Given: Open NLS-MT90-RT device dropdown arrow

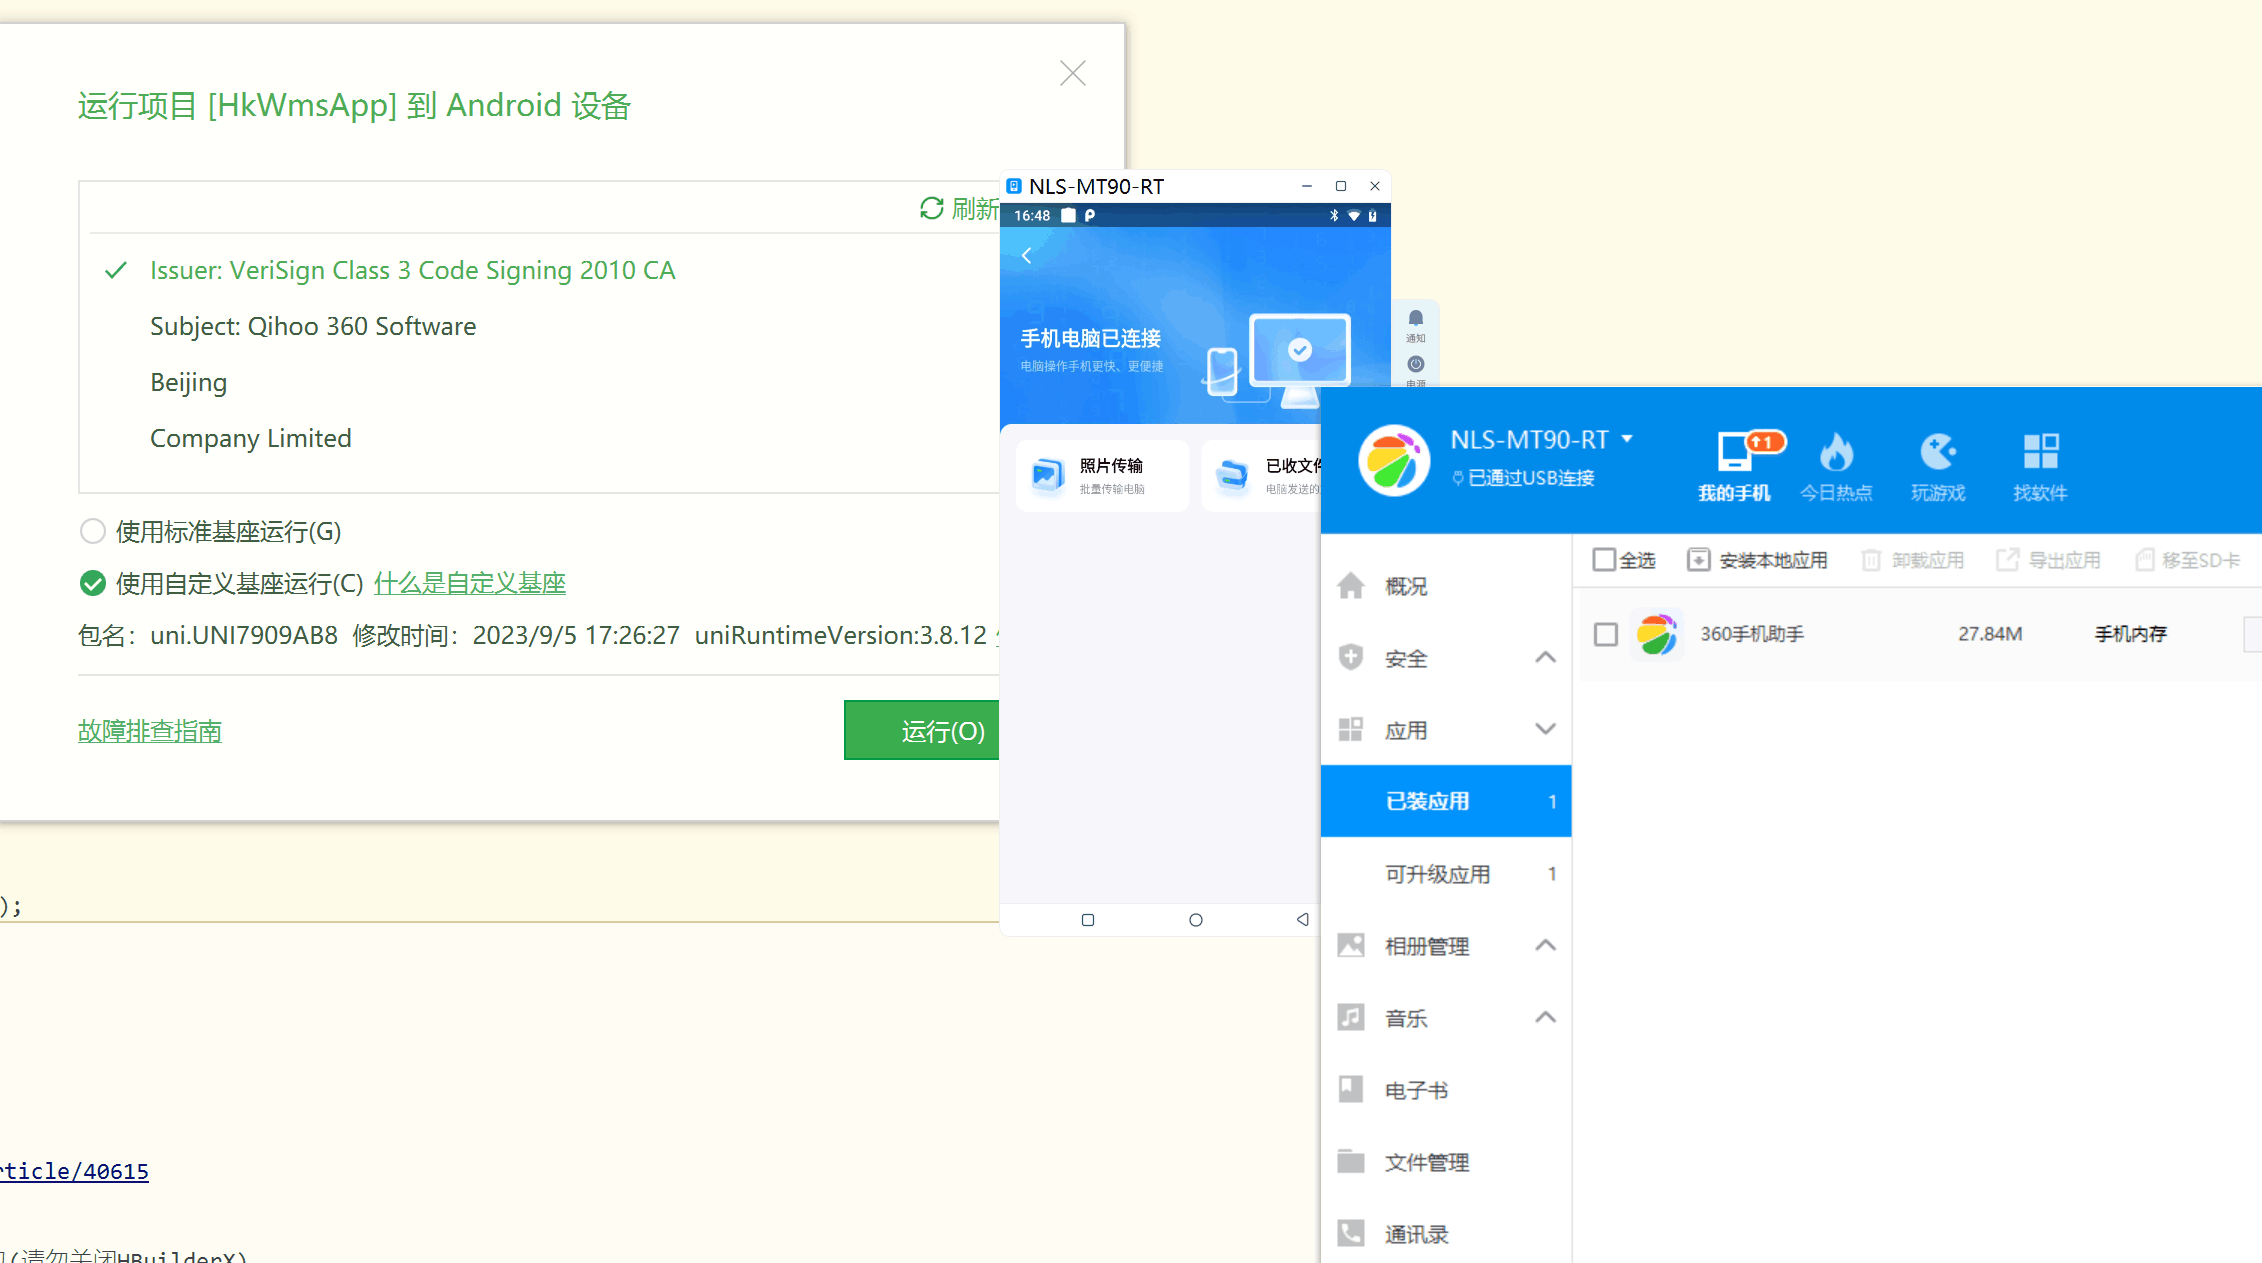Looking at the screenshot, I should [x=1627, y=439].
